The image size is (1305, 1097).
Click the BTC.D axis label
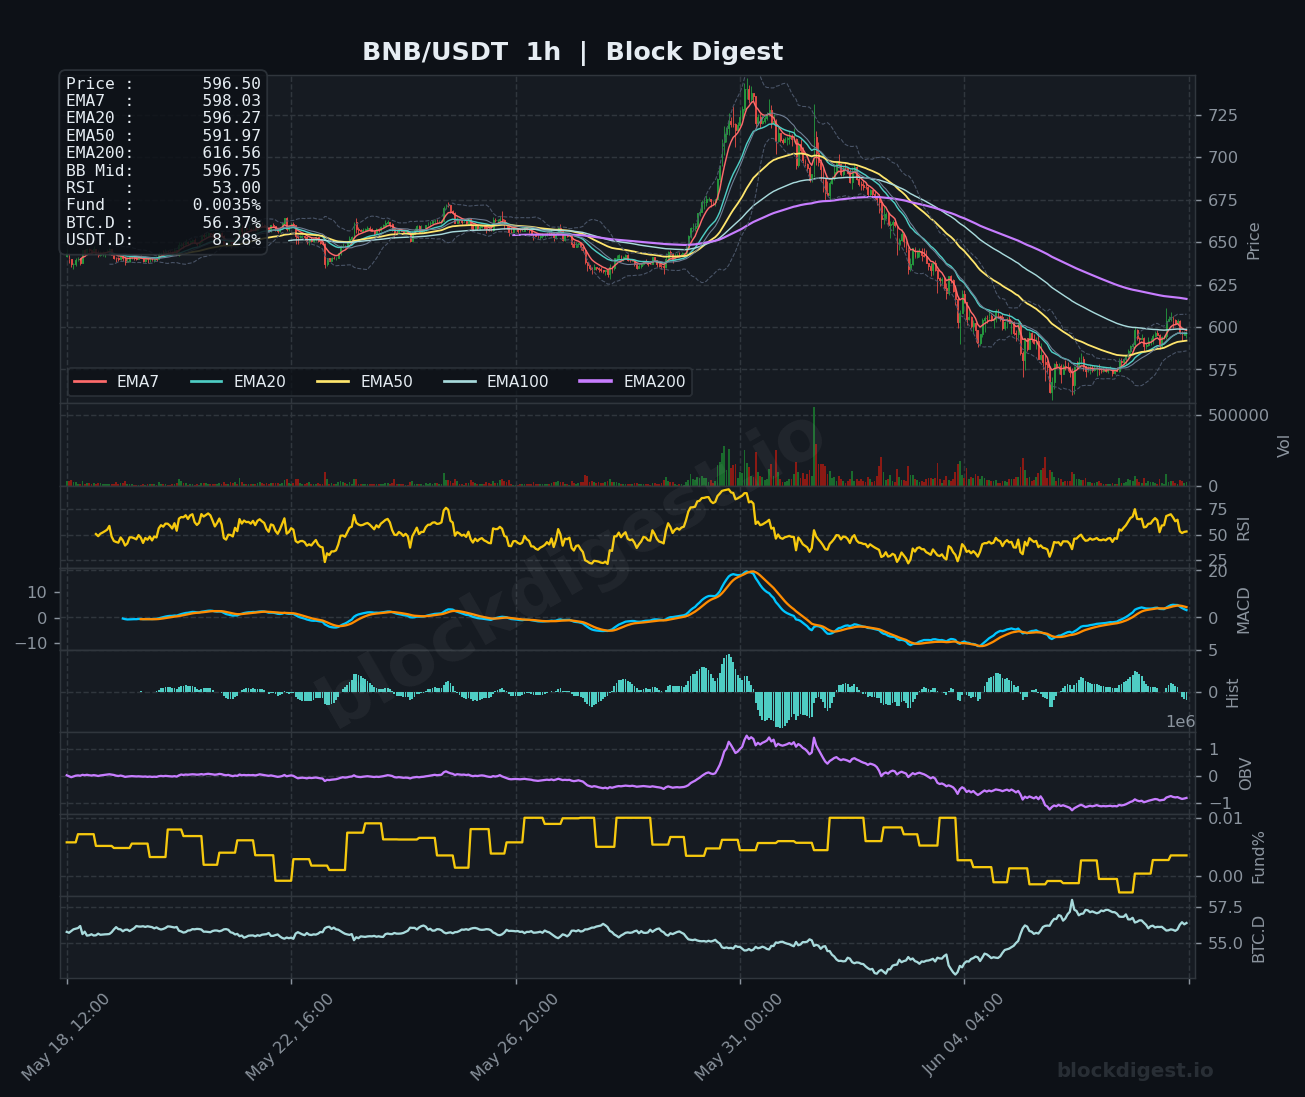point(1258,939)
